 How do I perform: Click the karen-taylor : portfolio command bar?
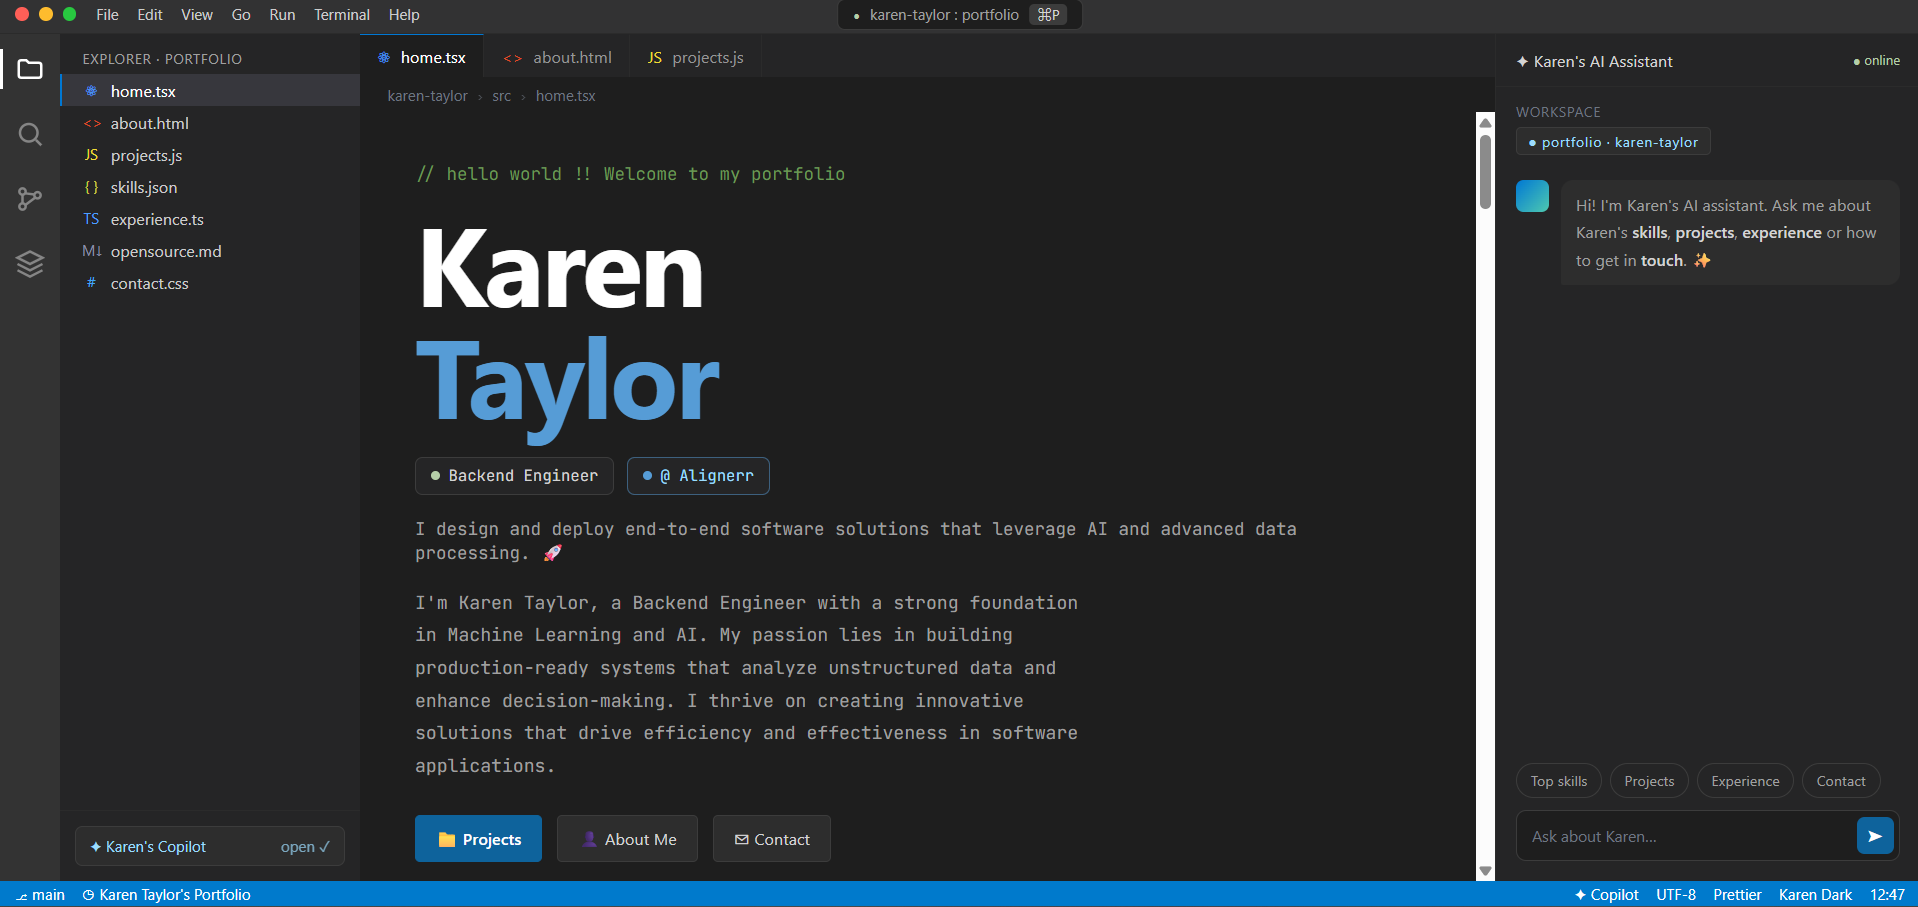click(x=959, y=15)
